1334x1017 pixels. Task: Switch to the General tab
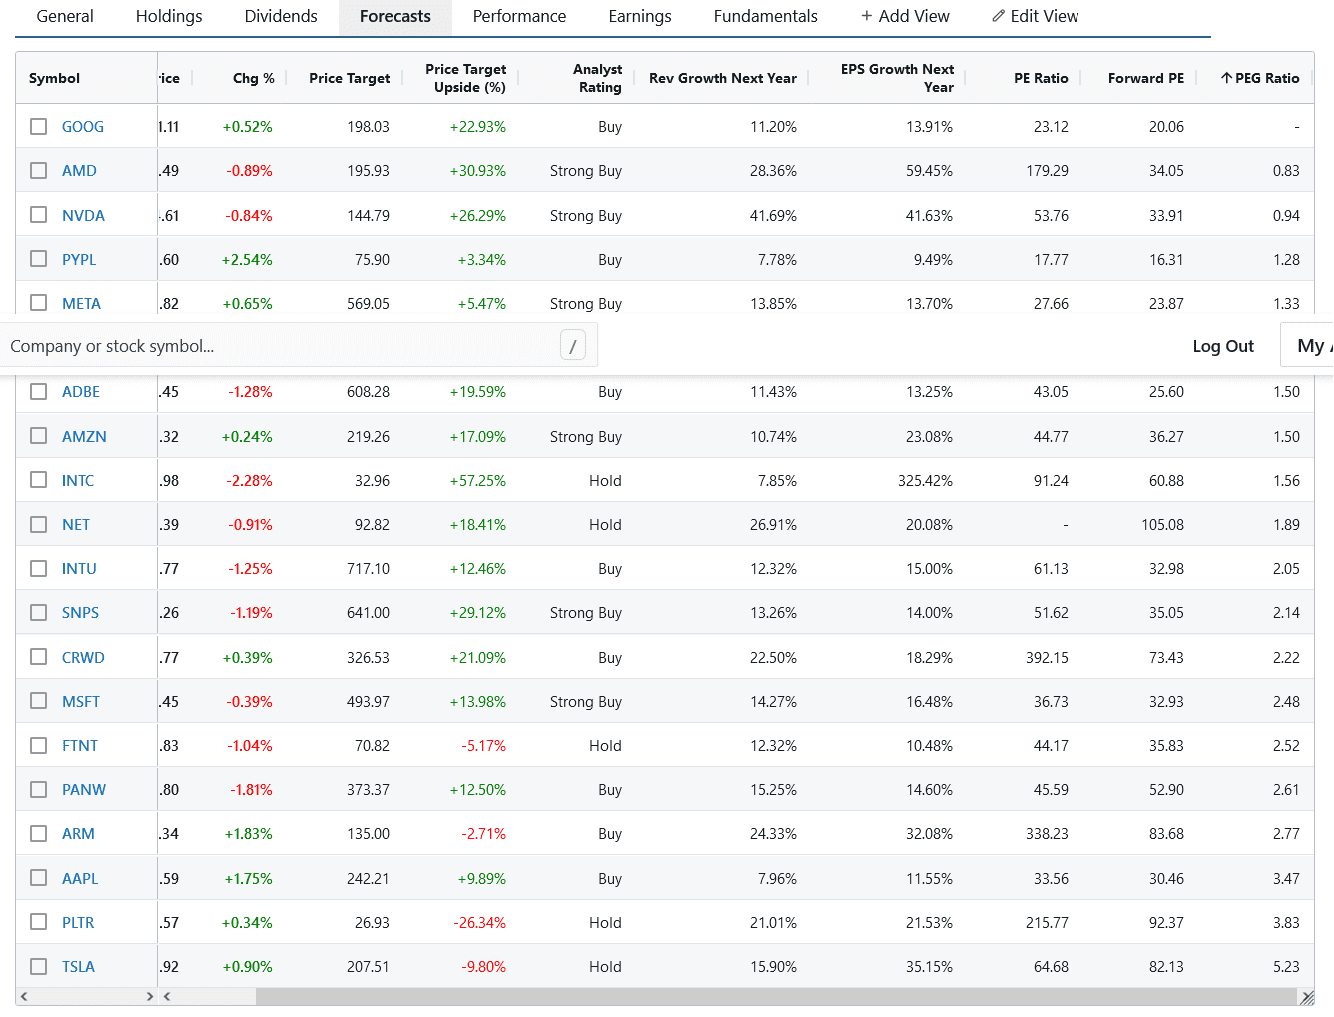pyautogui.click(x=65, y=17)
